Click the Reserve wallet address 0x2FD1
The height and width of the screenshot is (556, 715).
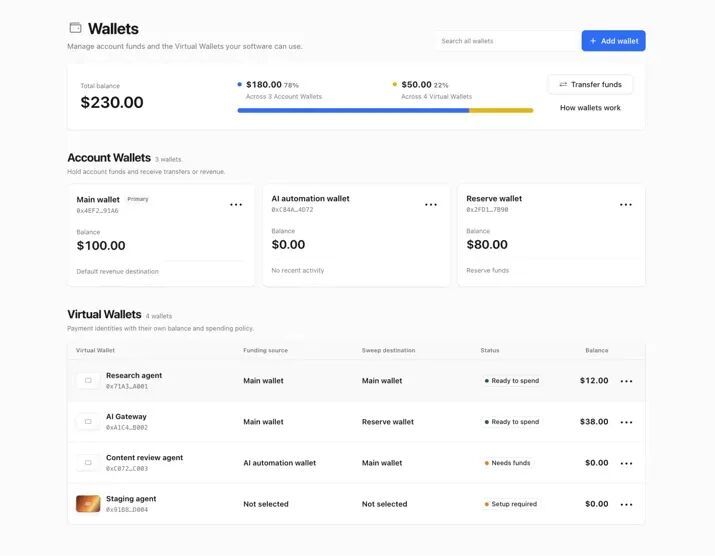[x=487, y=210]
